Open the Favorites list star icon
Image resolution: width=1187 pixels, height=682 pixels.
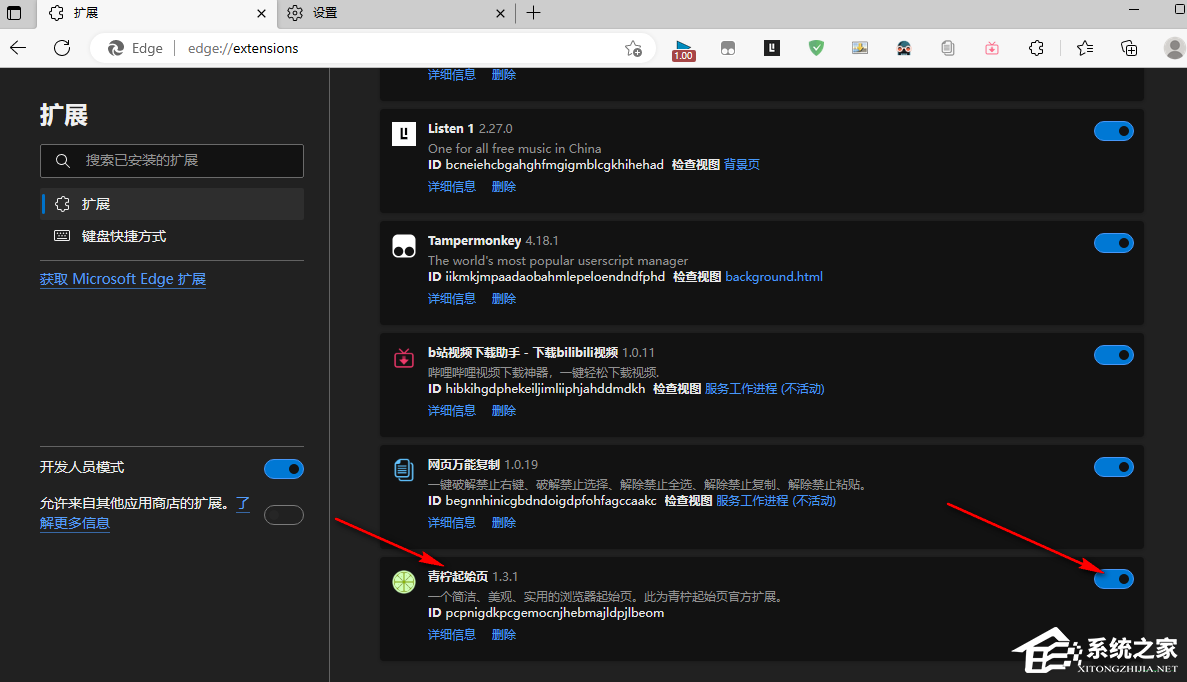click(x=1085, y=48)
